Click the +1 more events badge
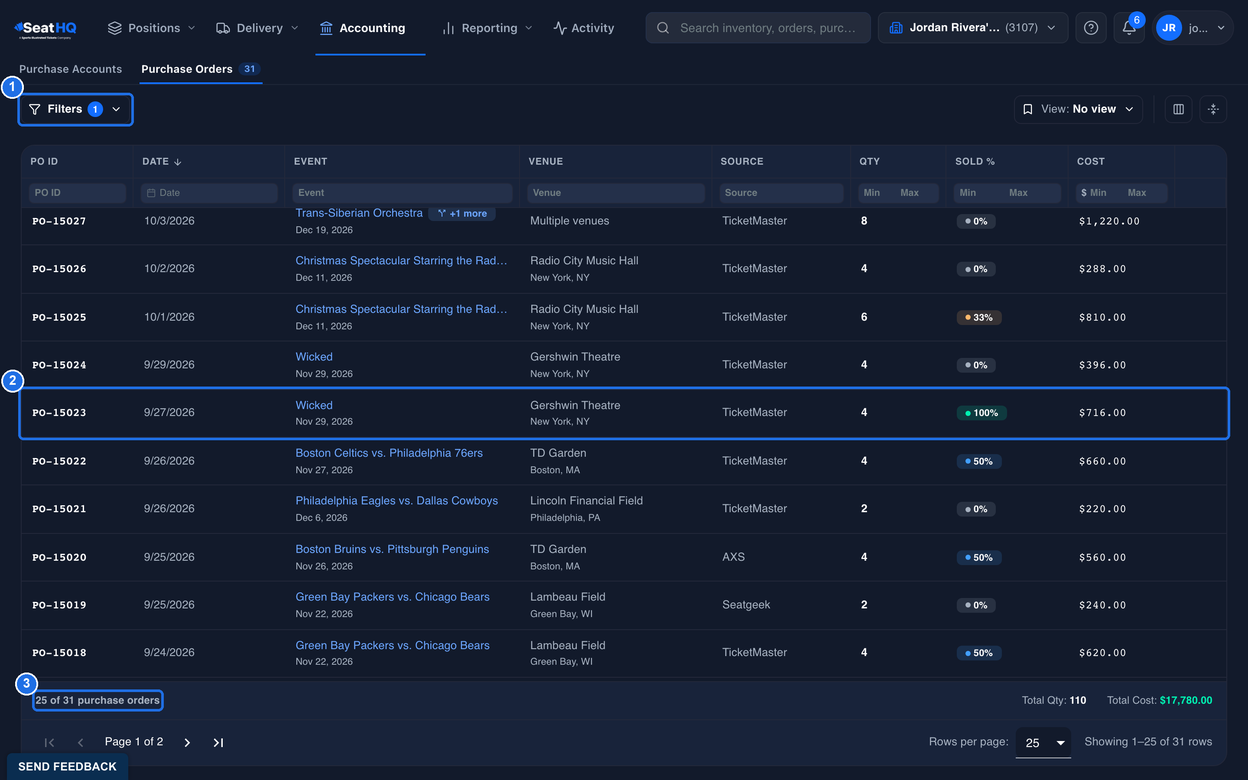The height and width of the screenshot is (780, 1248). [x=462, y=213]
